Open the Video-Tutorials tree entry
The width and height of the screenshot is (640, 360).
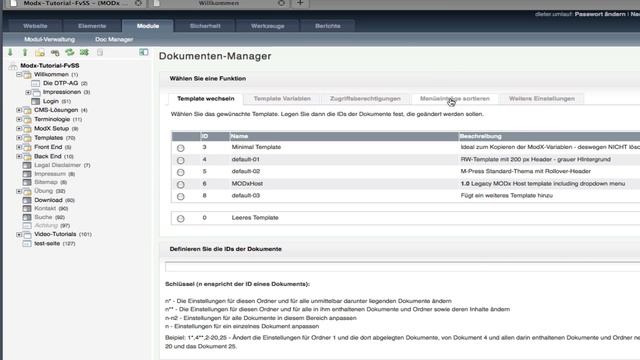tap(55, 234)
